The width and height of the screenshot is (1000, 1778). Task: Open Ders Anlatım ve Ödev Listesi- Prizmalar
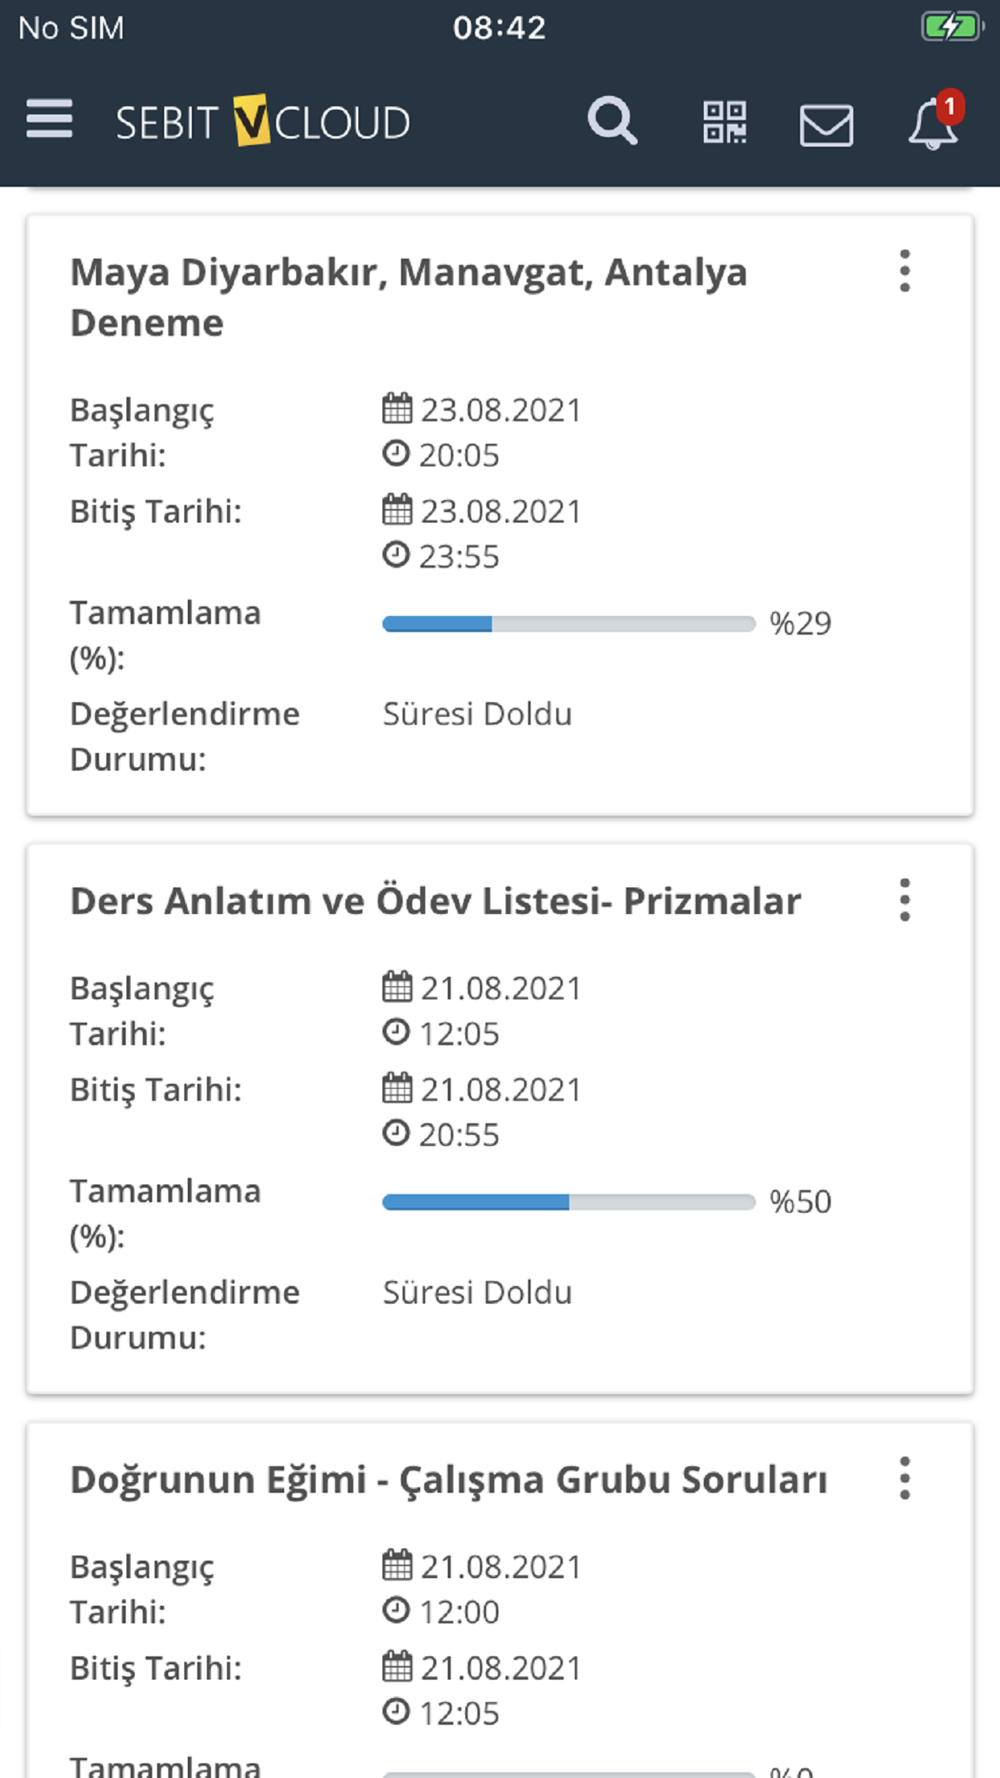435,901
